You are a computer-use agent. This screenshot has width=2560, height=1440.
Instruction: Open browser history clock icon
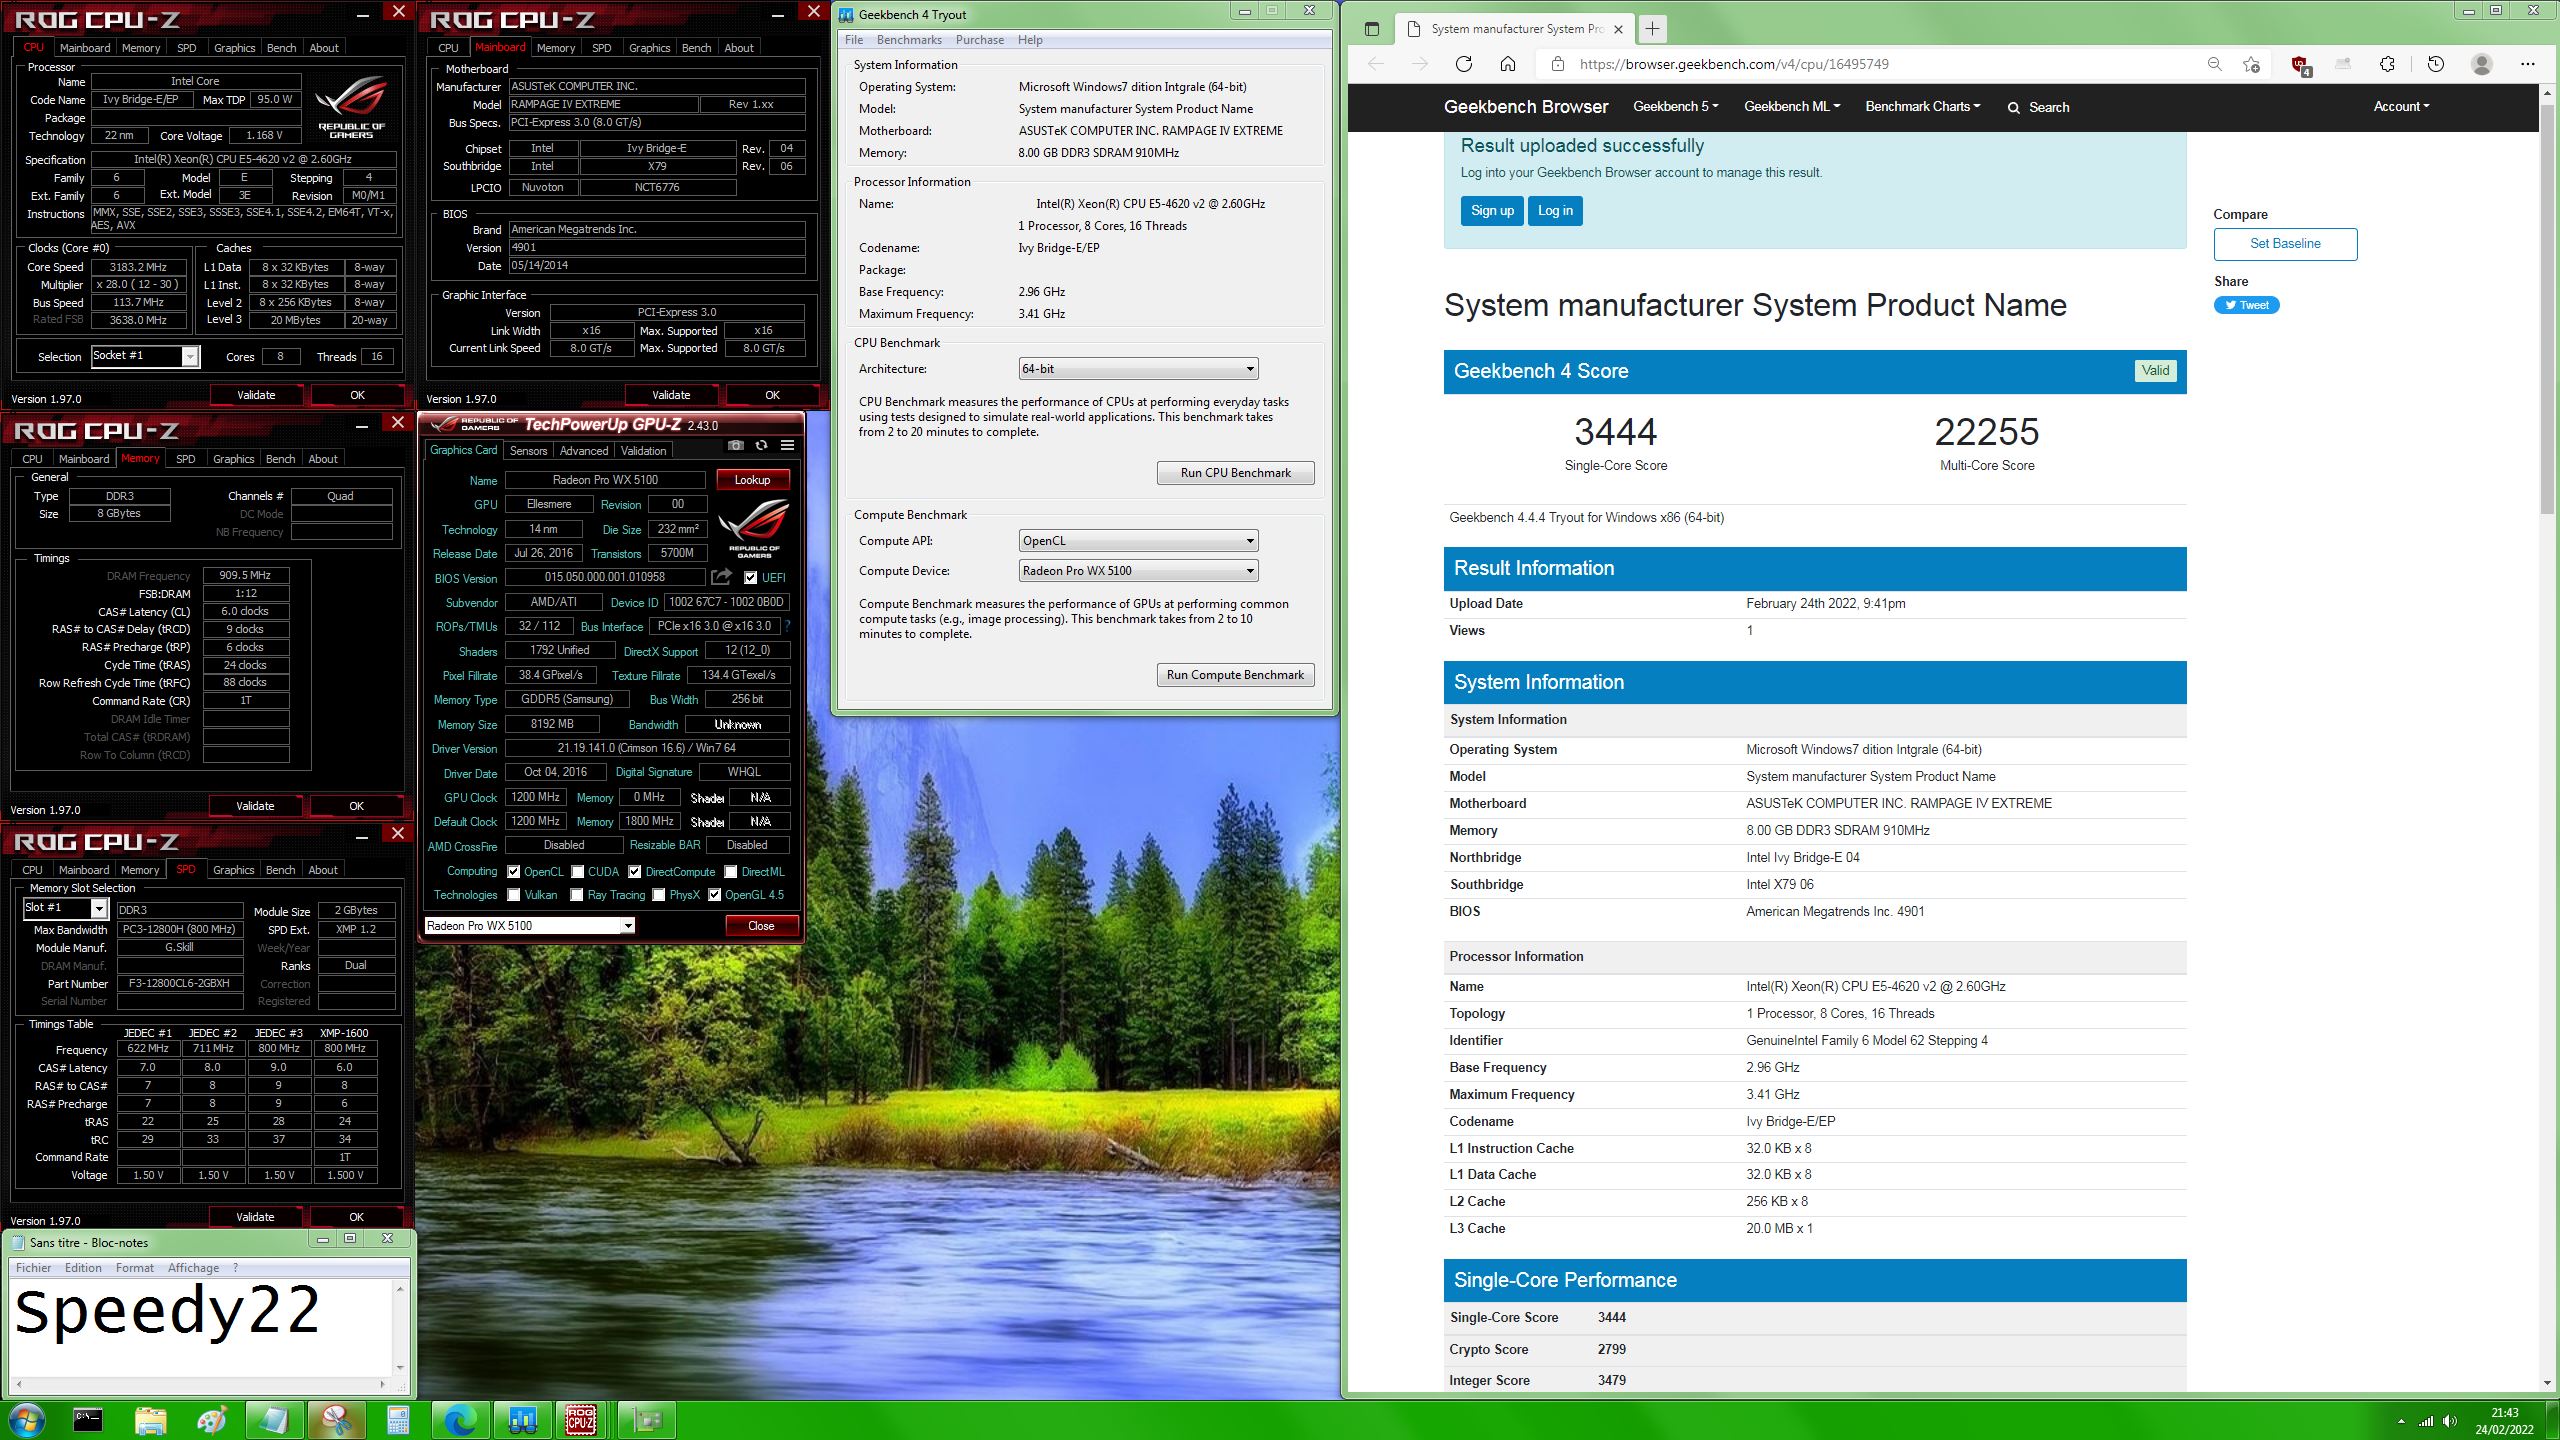point(2435,64)
